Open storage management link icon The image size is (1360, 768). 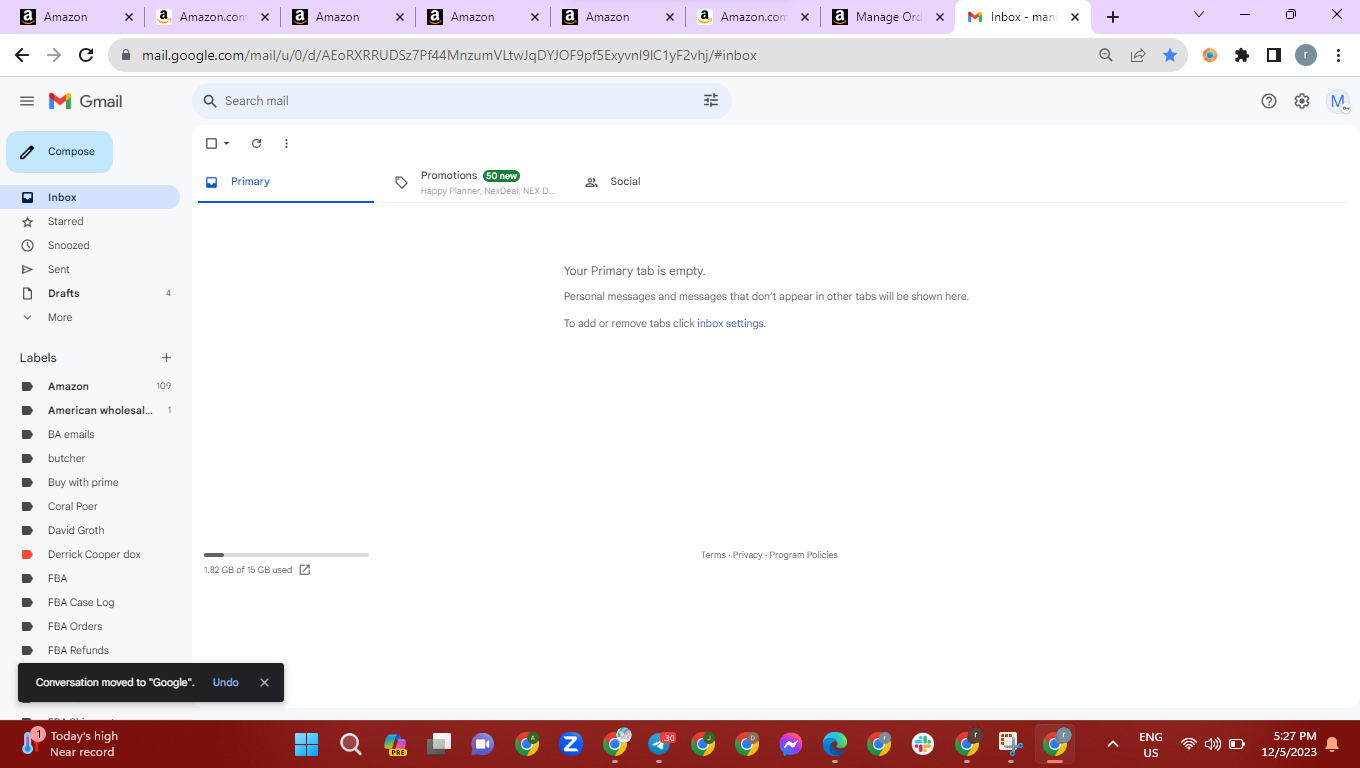[x=305, y=570]
